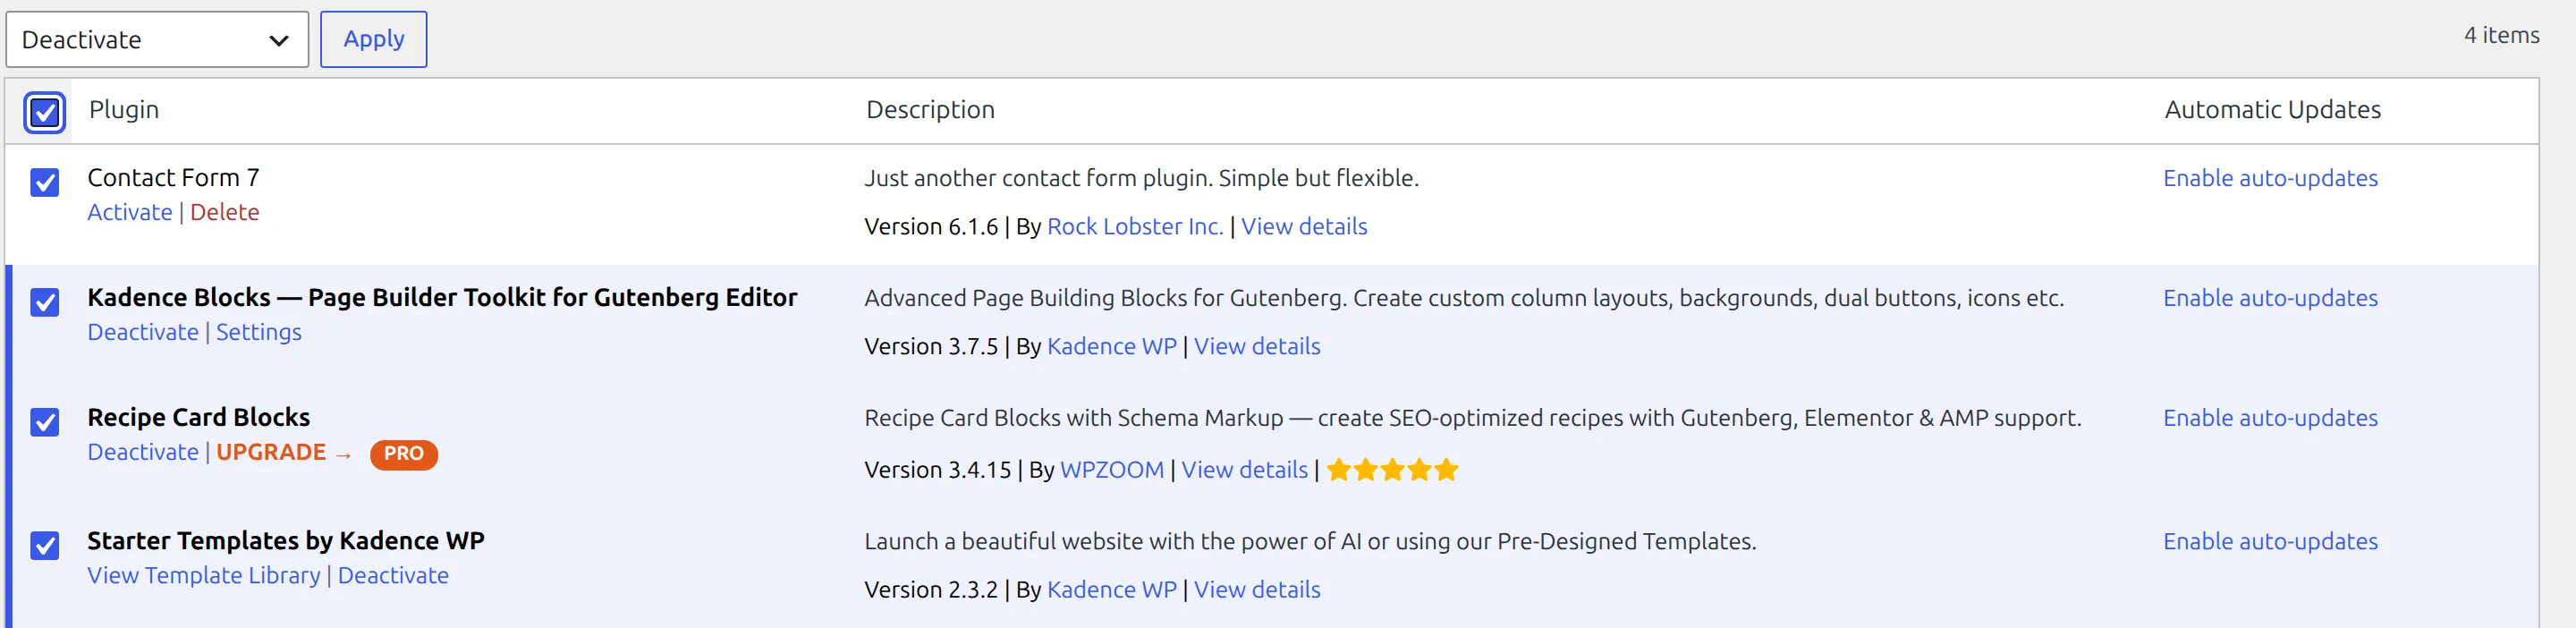The height and width of the screenshot is (628, 2576).
Task: Activate the Contact Form 7 plugin
Action: coord(130,212)
